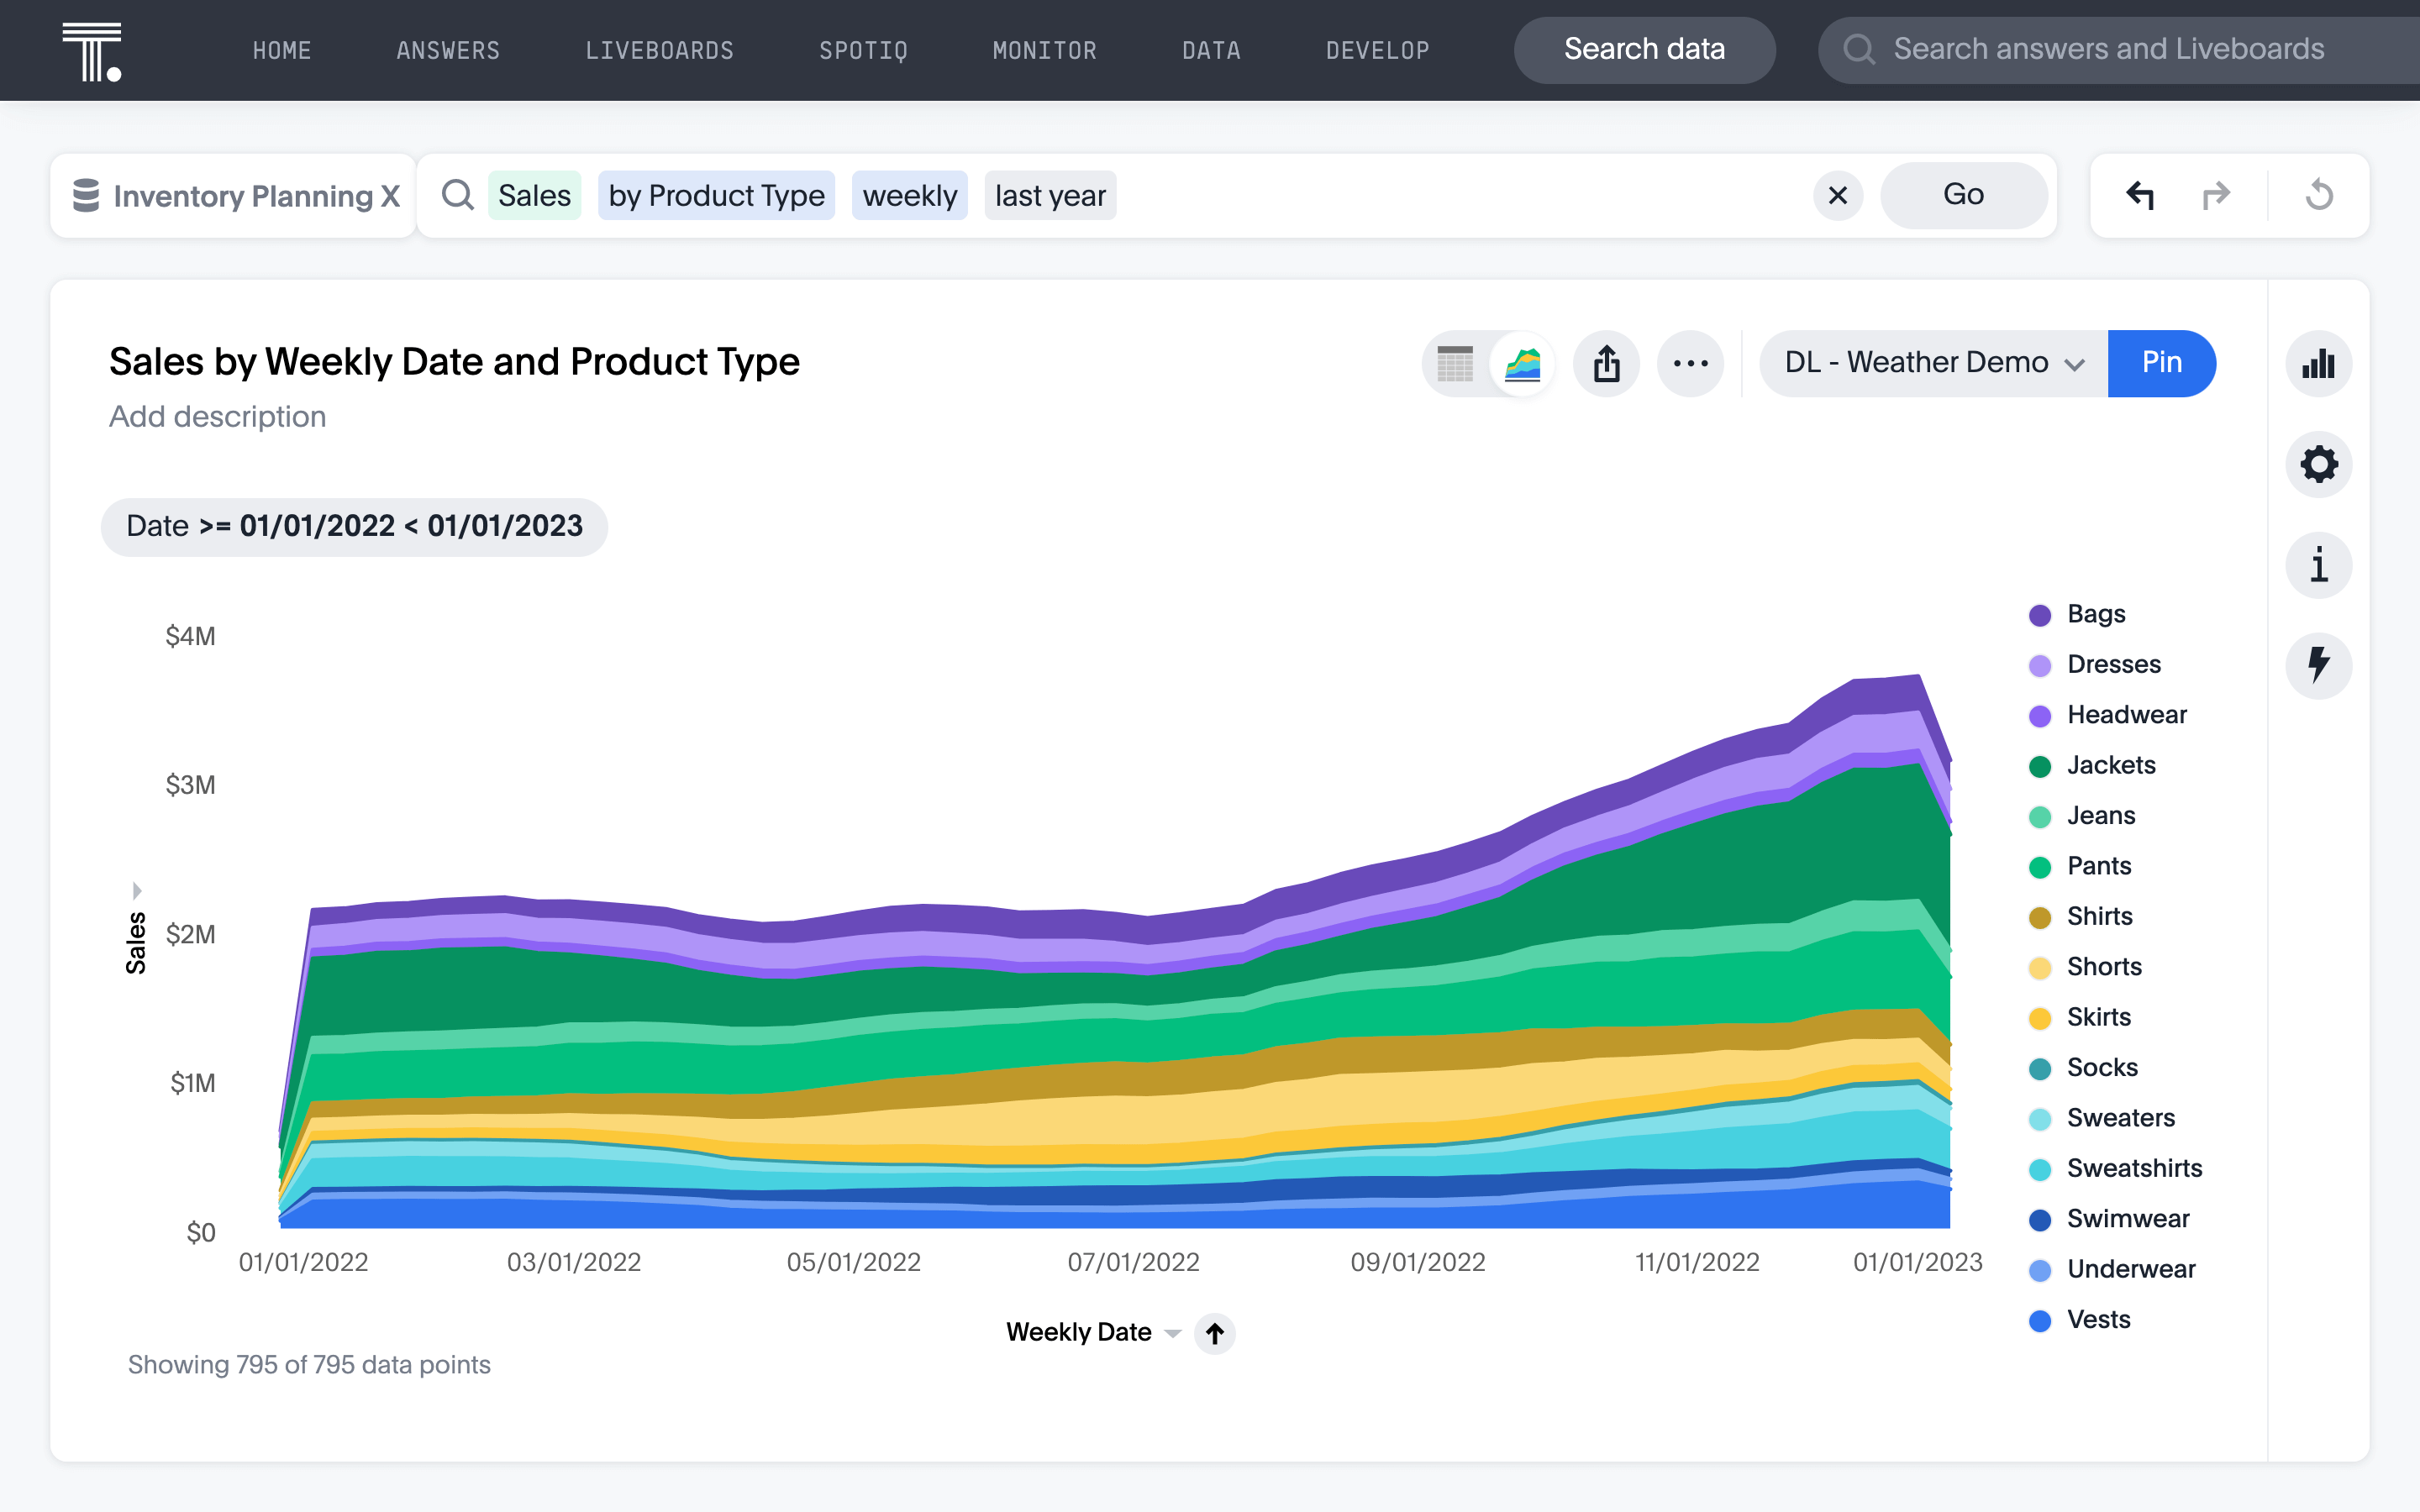Viewport: 2420px width, 1512px height.
Task: Toggle the Swimwear legend entry
Action: [2109, 1219]
